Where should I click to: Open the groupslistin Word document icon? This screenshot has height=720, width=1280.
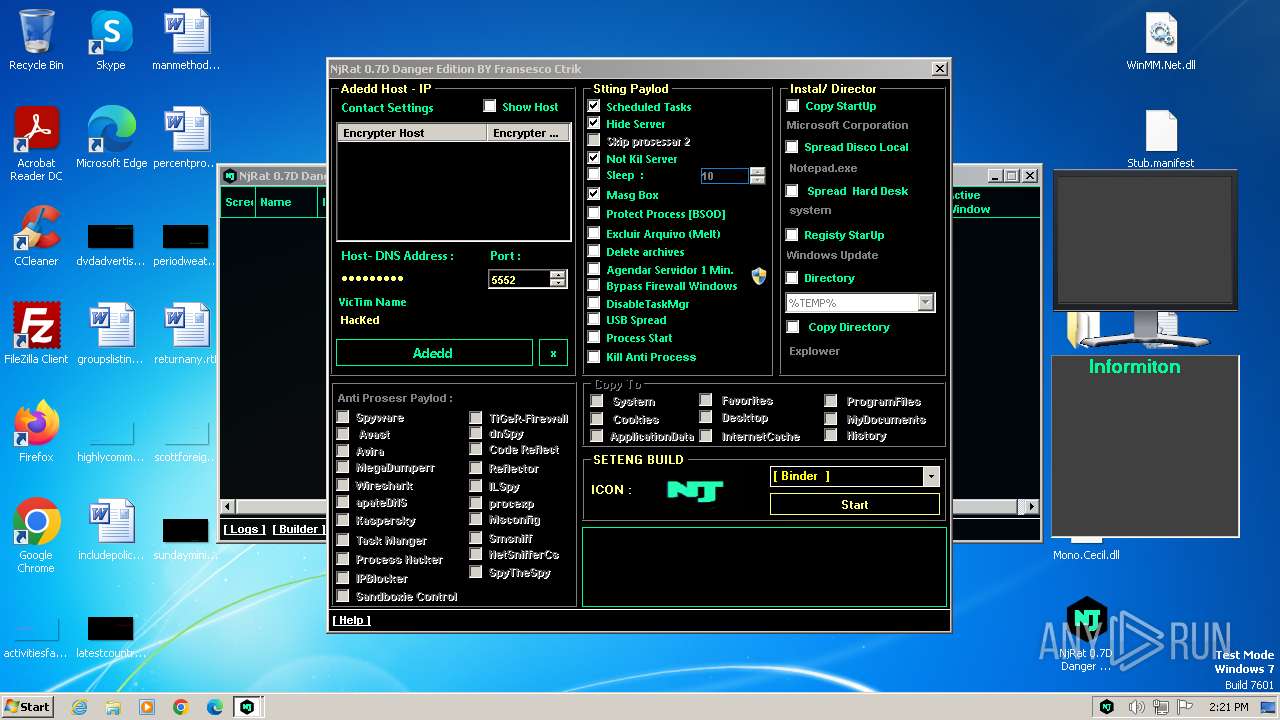coord(111,334)
